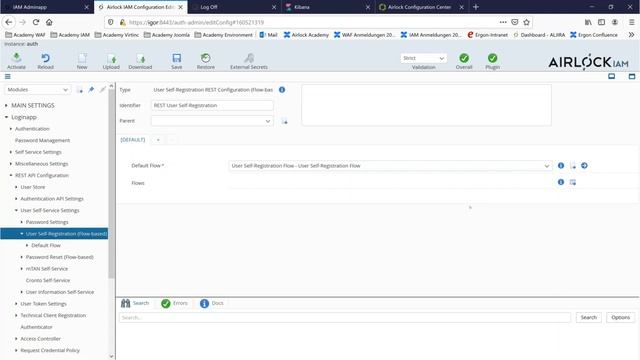Select Password Management in tree
The image size is (640, 360).
(x=42, y=140)
